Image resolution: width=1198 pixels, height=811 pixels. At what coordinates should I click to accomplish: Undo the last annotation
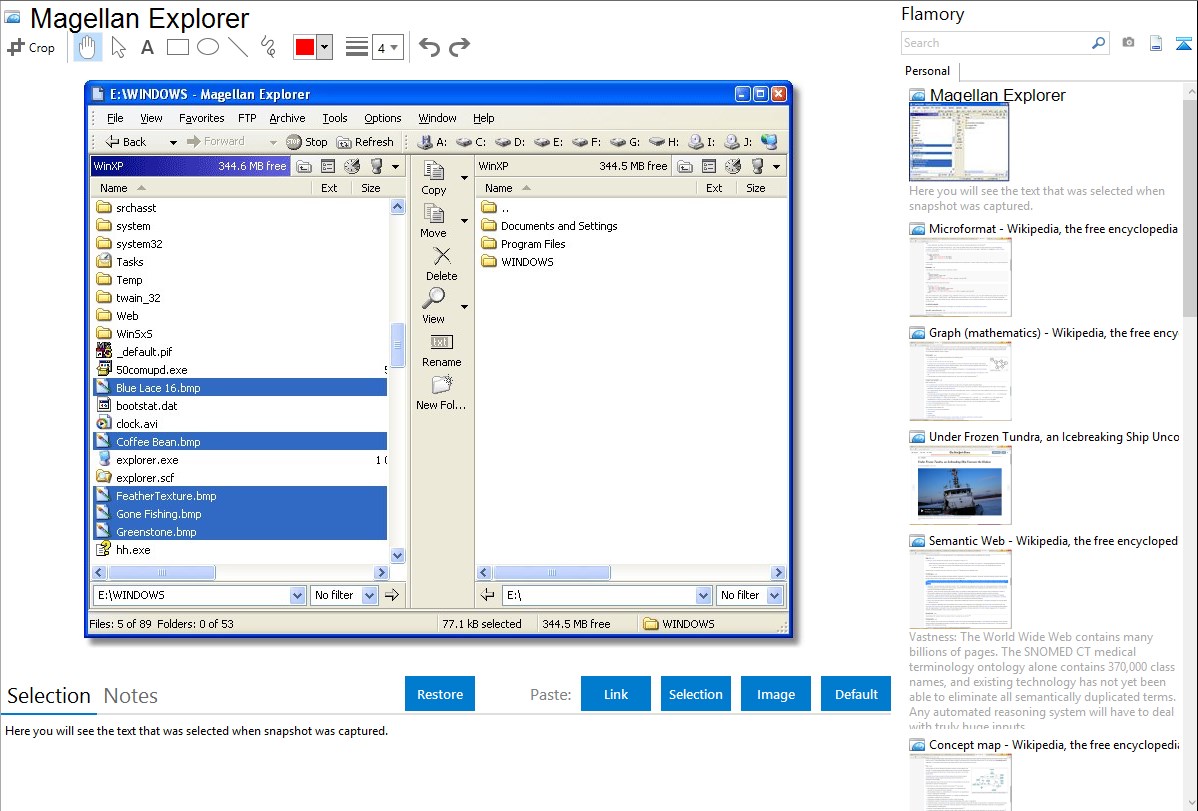429,47
